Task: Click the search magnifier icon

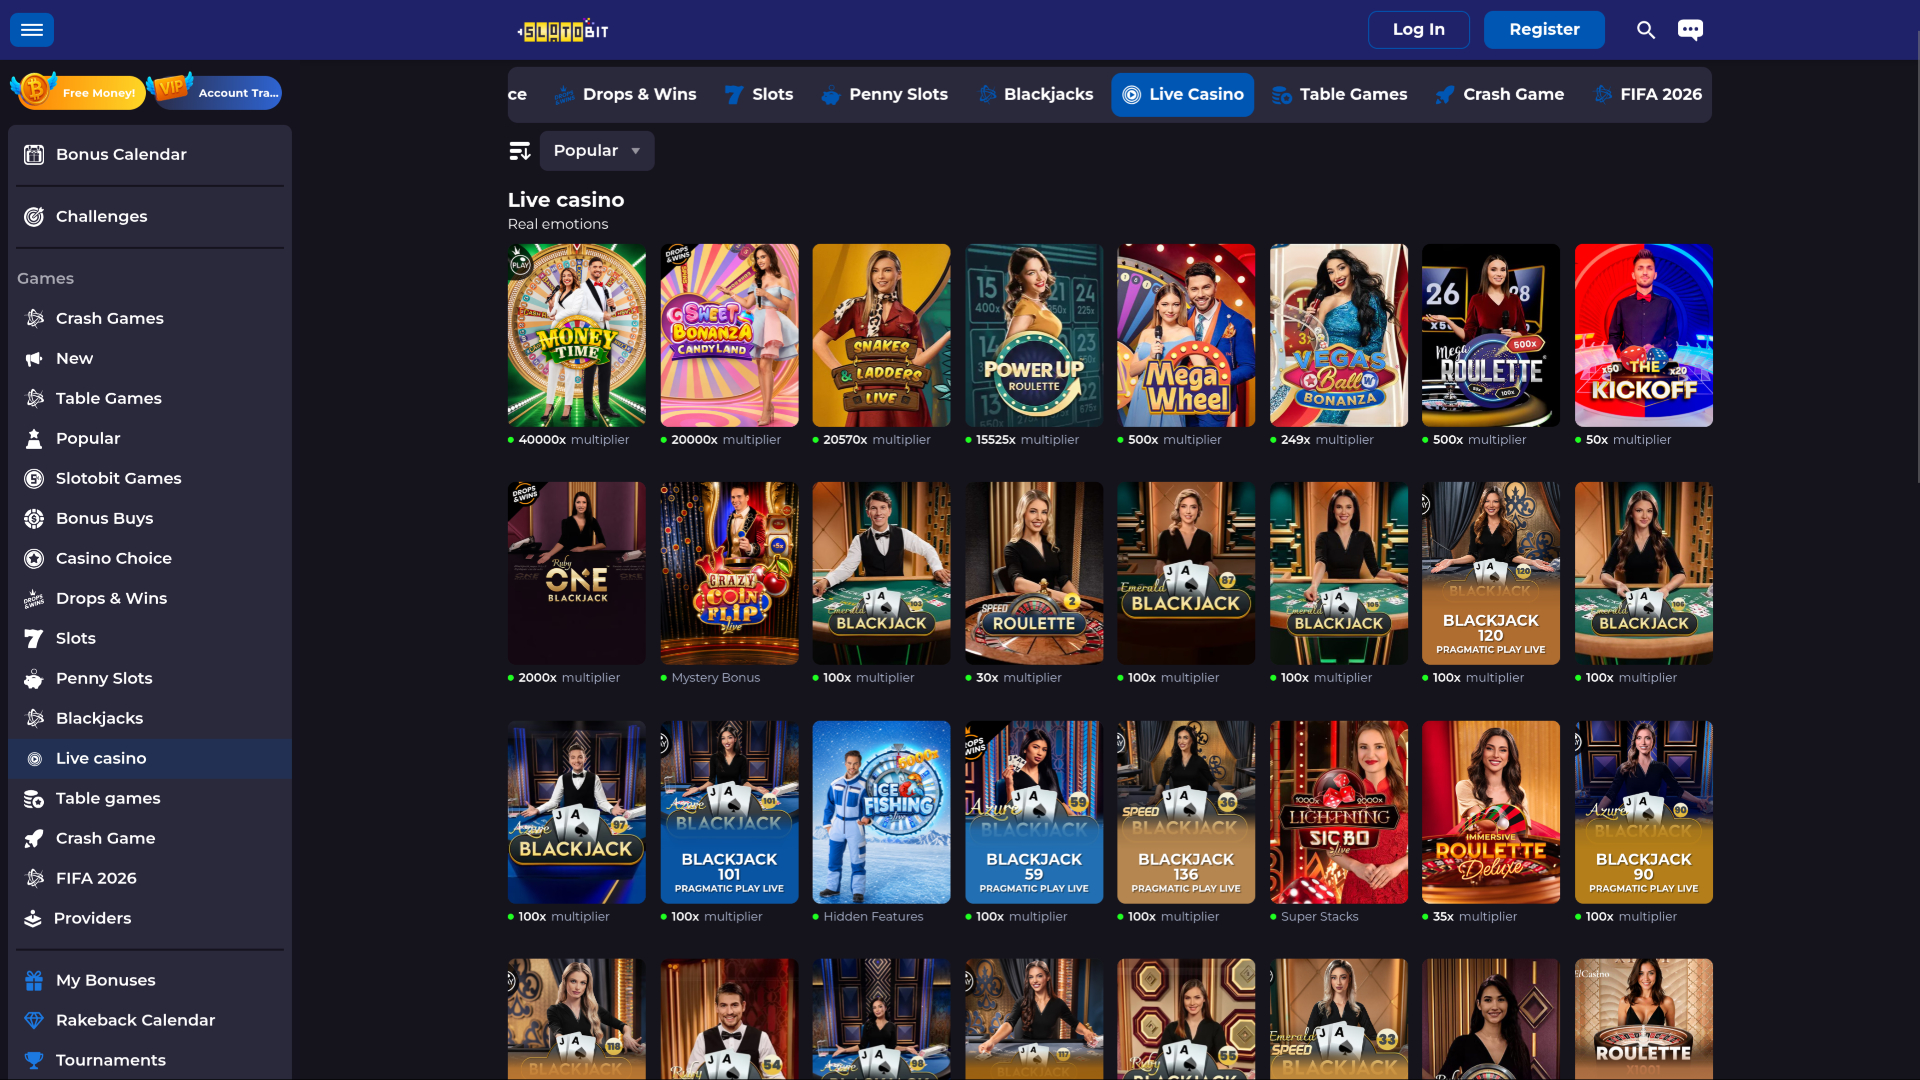Action: [x=1646, y=30]
